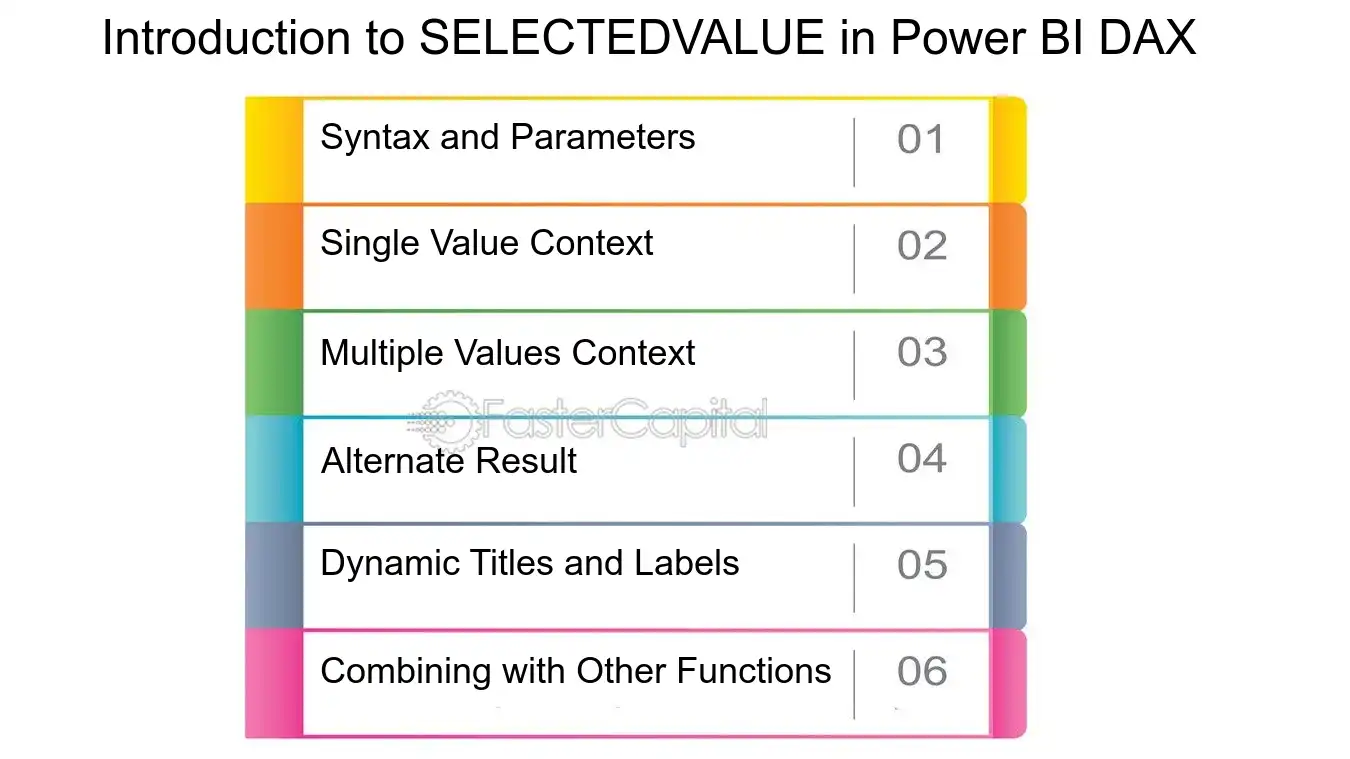Click the number 02 label
This screenshot has width=1350, height=759.
click(x=921, y=246)
